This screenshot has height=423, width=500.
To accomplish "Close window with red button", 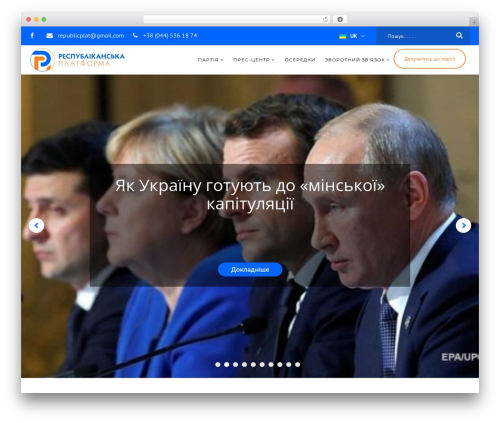I will (29, 20).
